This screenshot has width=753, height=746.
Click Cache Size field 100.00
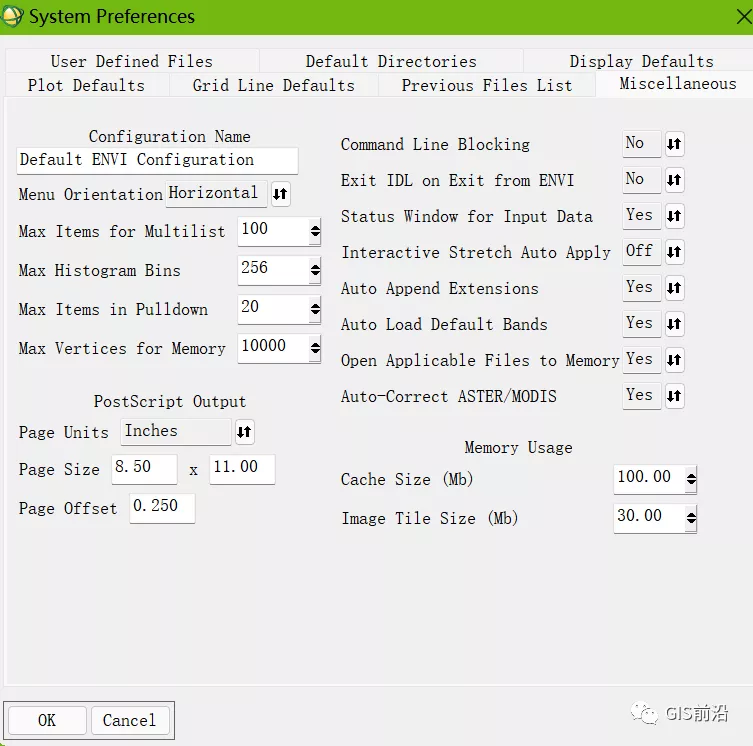(x=650, y=479)
